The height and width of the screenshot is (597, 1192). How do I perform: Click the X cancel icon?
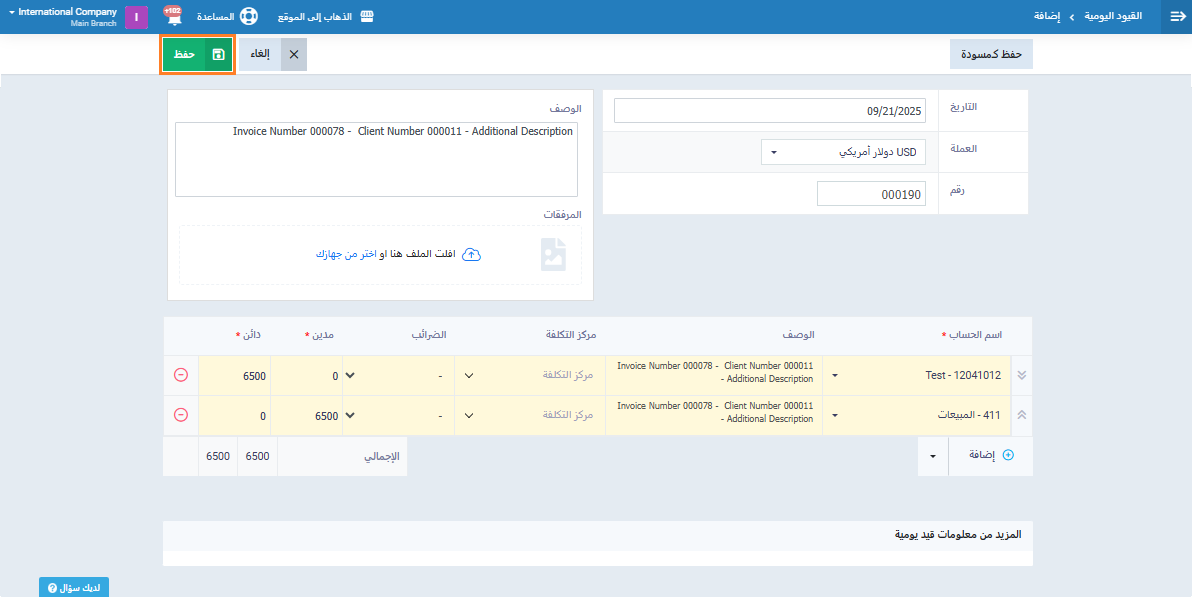click(x=293, y=55)
